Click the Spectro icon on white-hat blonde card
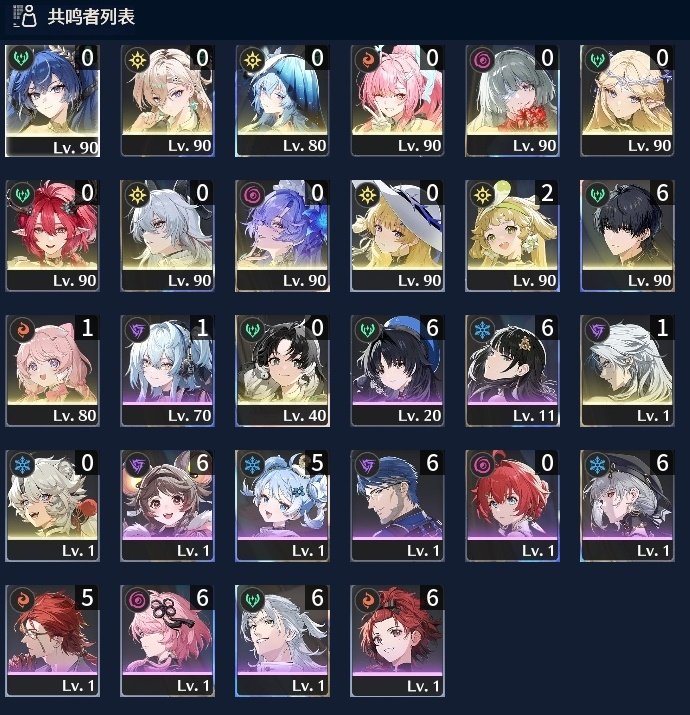The image size is (690, 715). pos(368,195)
